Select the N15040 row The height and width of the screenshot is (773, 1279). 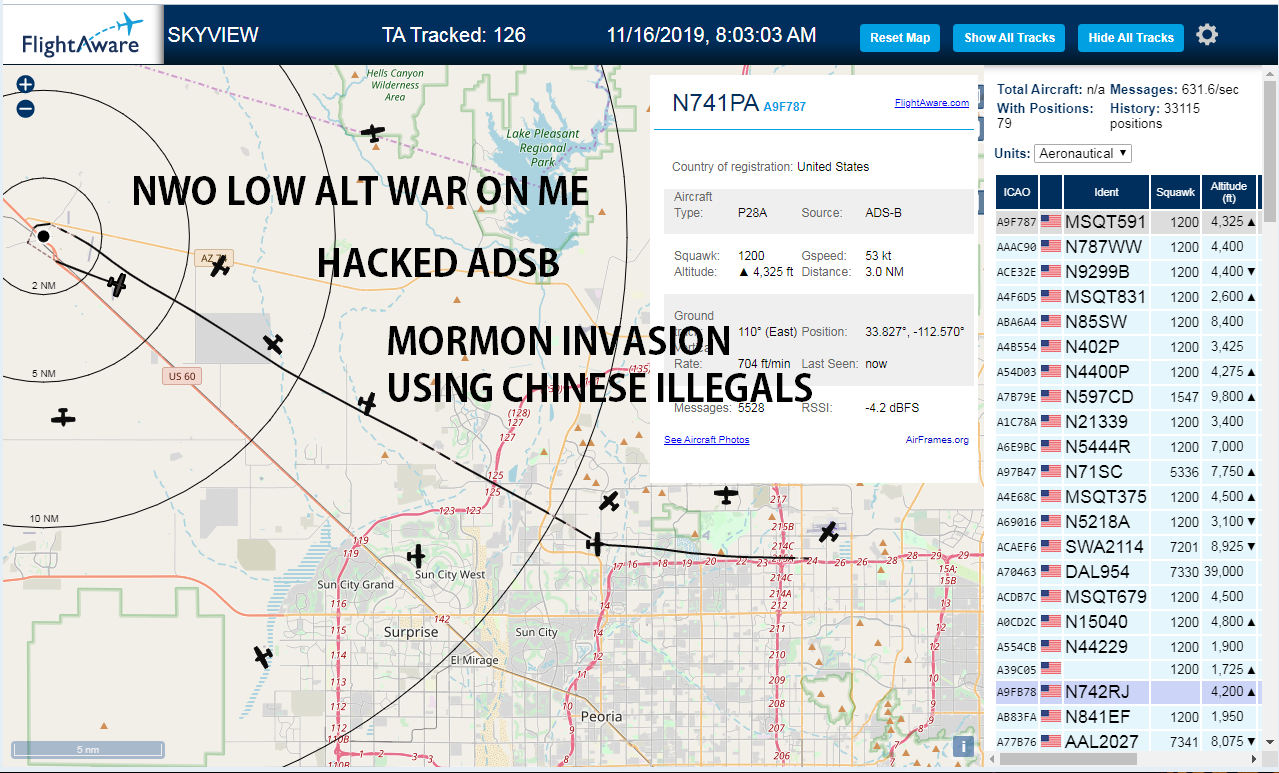coord(1128,622)
